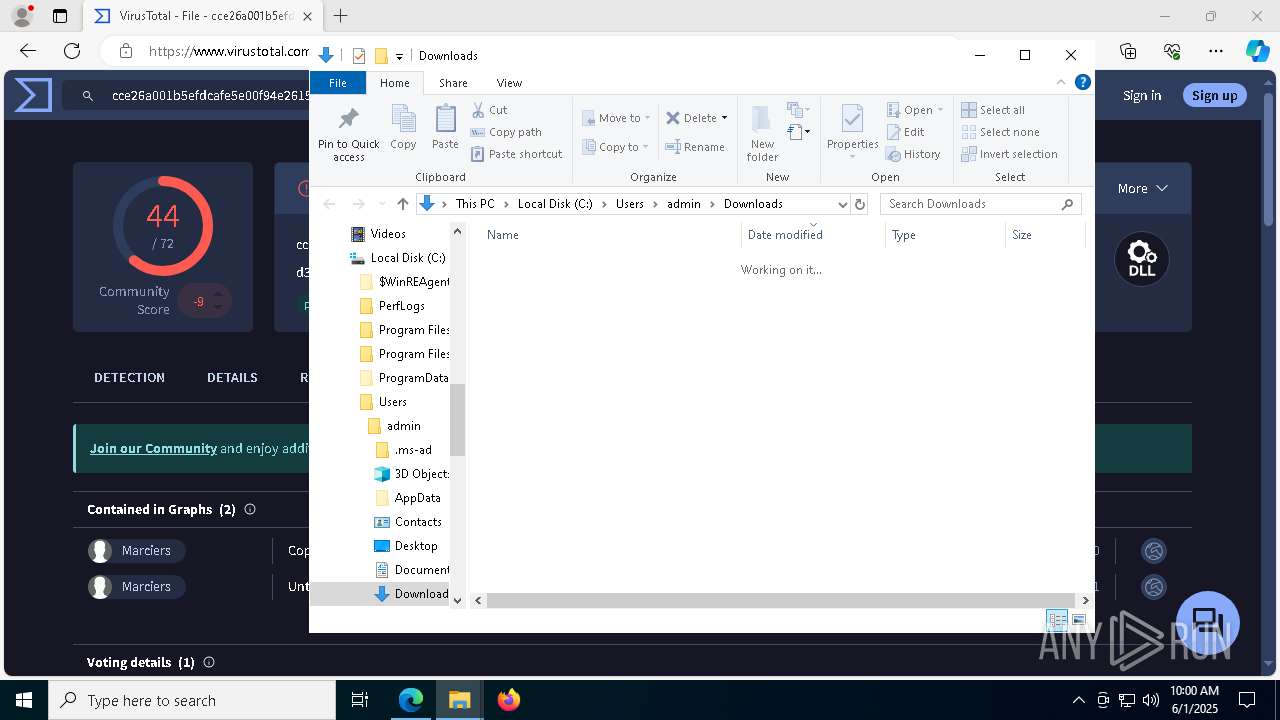The height and width of the screenshot is (720, 1280).
Task: Click Local Disk (C:) in address bar
Action: [x=555, y=204]
